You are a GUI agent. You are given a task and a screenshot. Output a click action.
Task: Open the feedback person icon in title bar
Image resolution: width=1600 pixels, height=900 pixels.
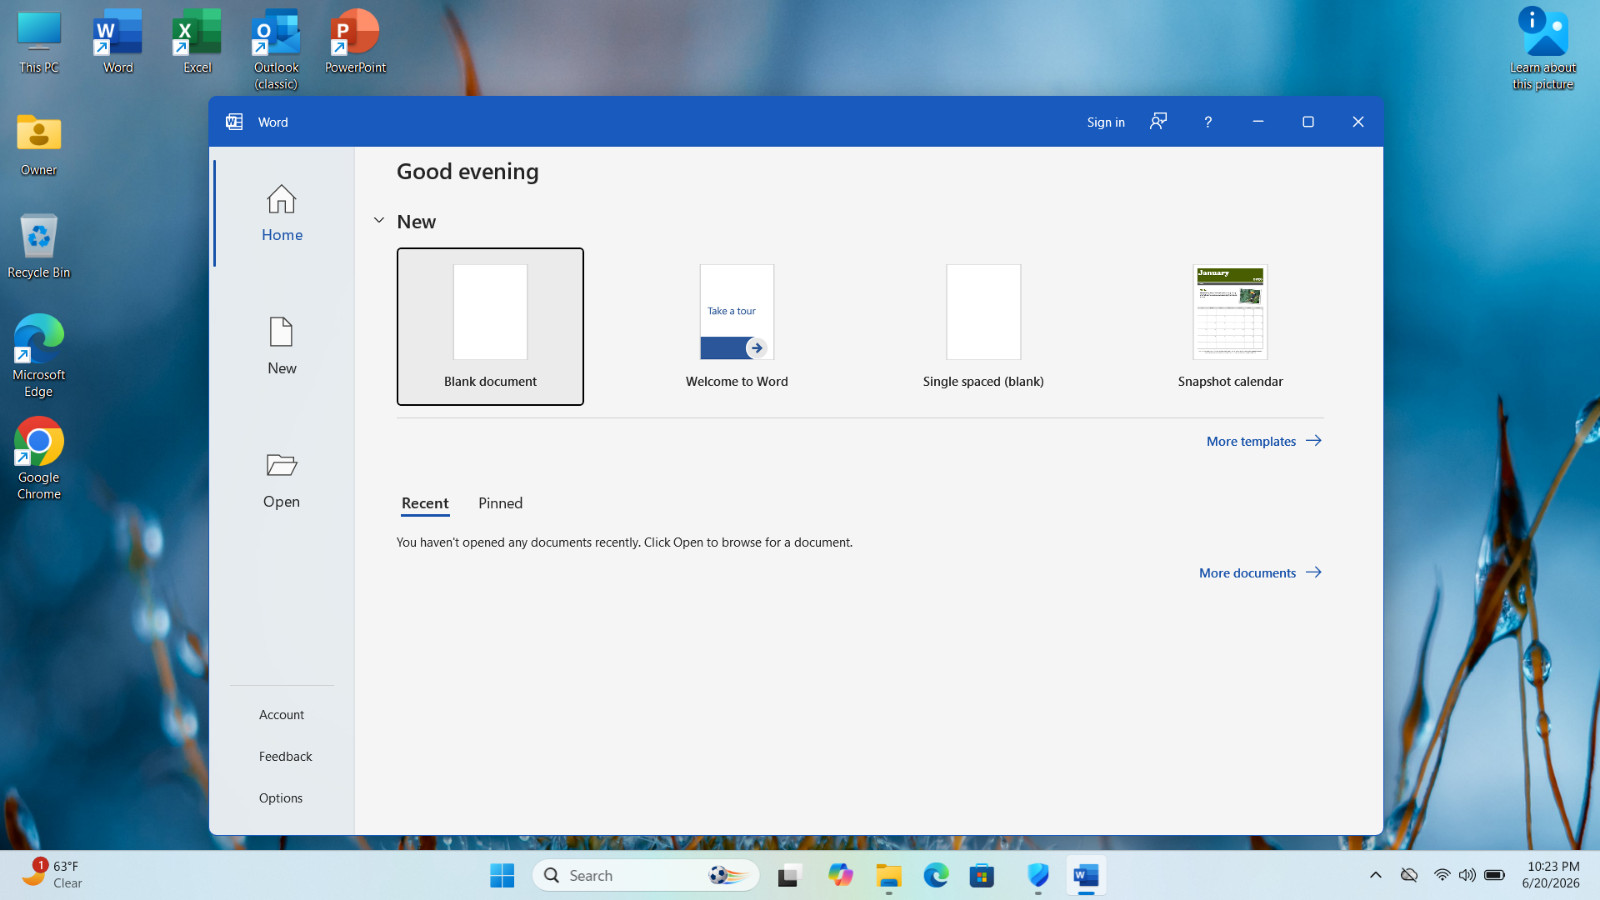tap(1158, 122)
